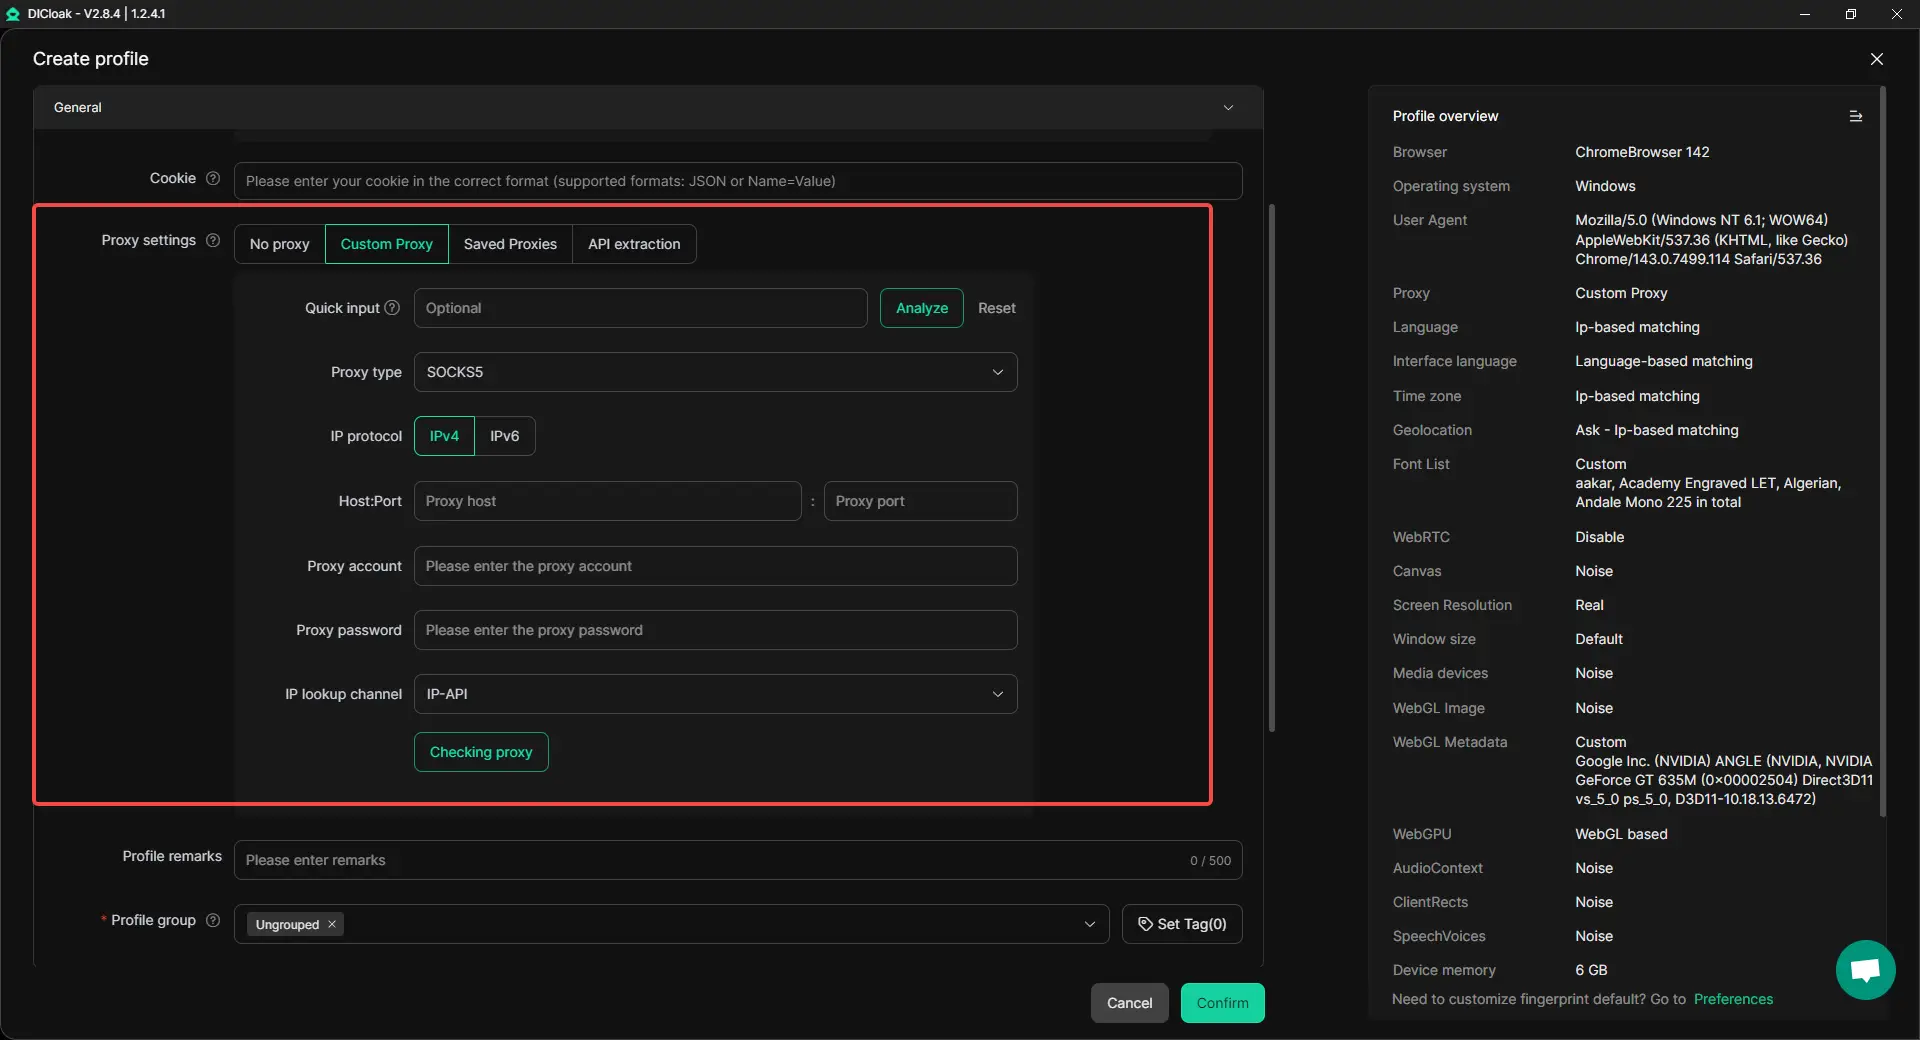Open the Proxy type SOCKS5 dropdown
This screenshot has height=1040, width=1920.
point(715,372)
